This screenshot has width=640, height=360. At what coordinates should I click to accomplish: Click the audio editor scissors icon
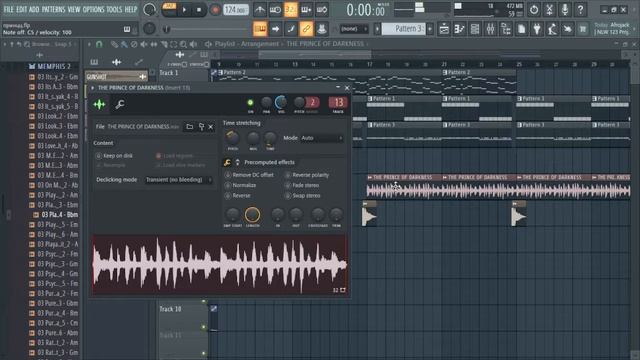tap(549, 9)
